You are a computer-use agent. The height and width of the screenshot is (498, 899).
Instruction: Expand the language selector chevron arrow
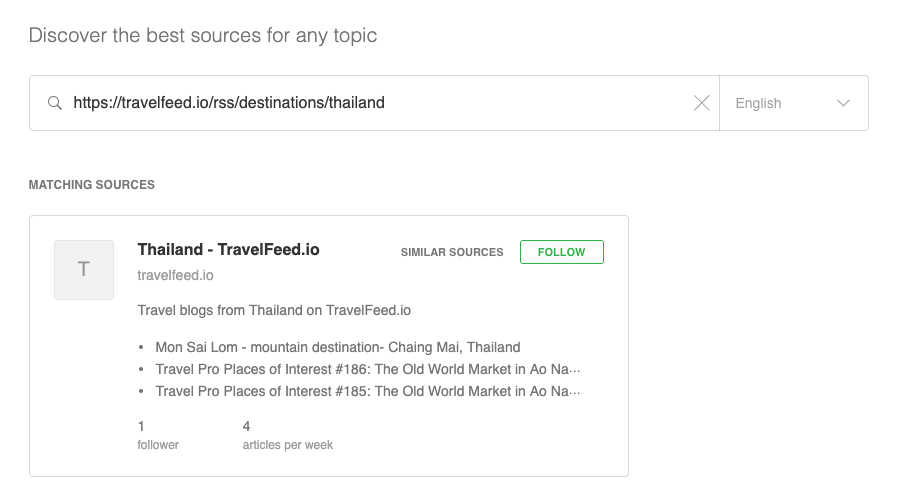(843, 103)
